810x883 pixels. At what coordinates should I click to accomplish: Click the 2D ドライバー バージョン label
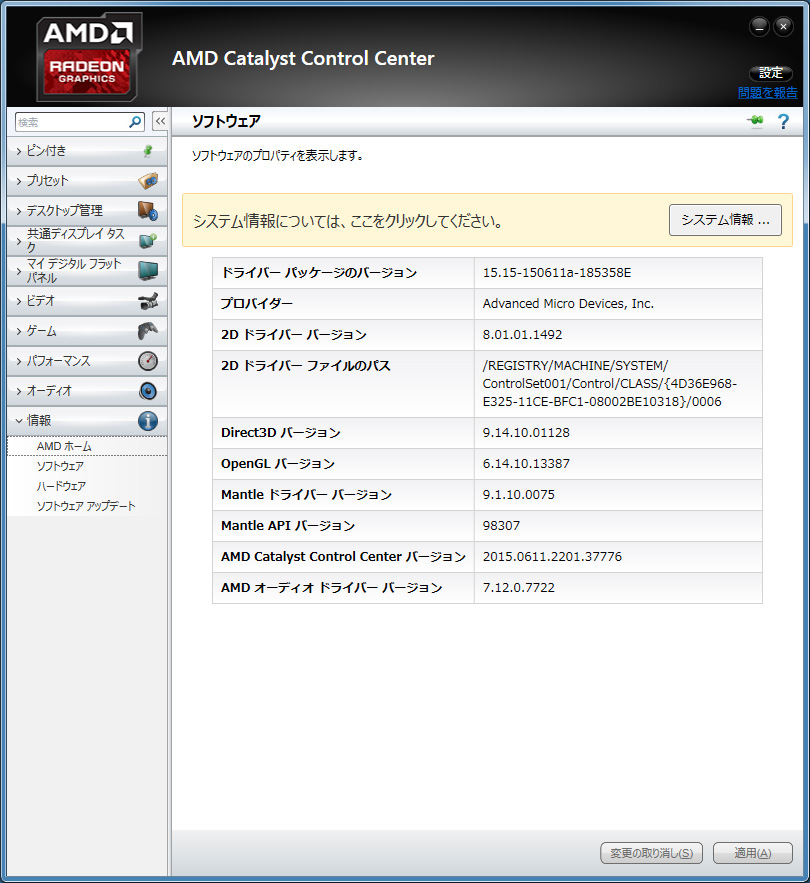click(x=293, y=335)
